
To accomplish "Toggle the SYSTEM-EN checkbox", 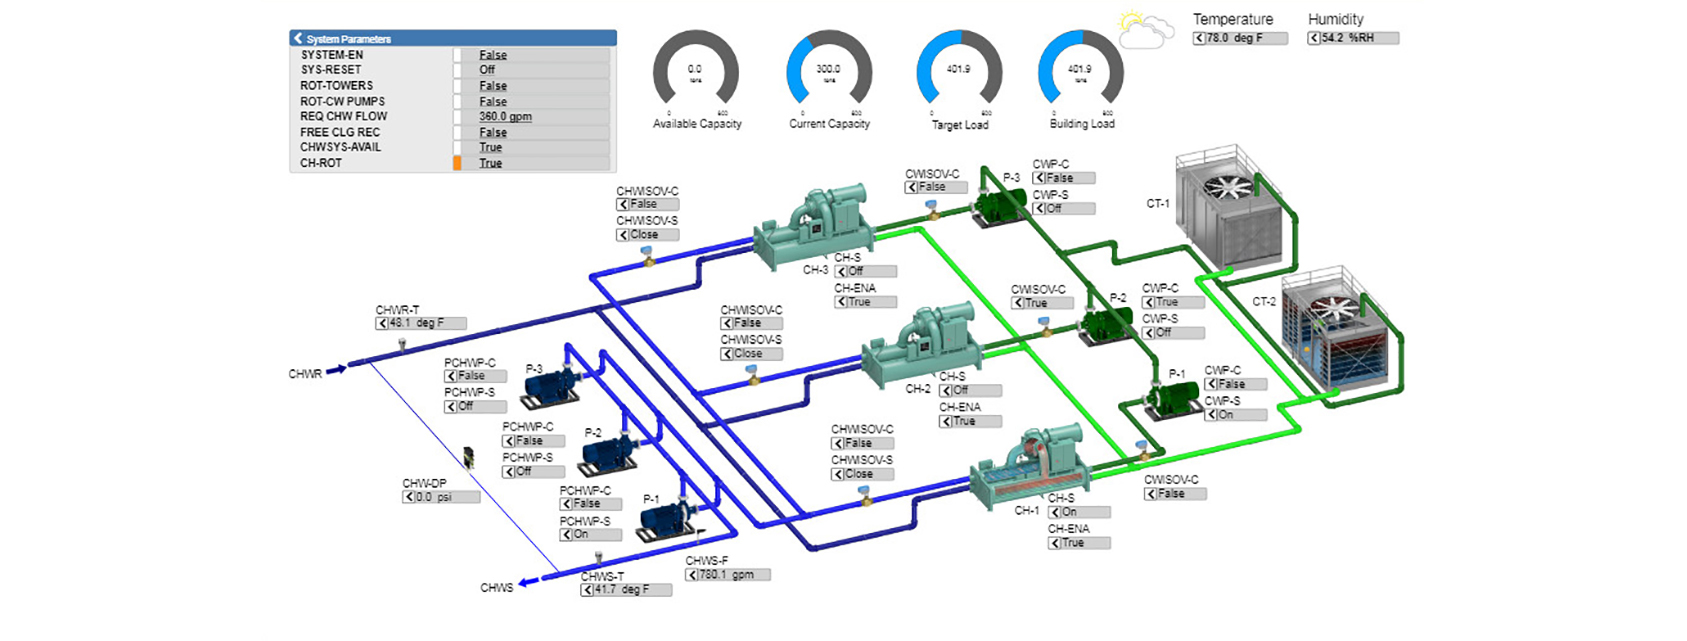I will 458,55.
